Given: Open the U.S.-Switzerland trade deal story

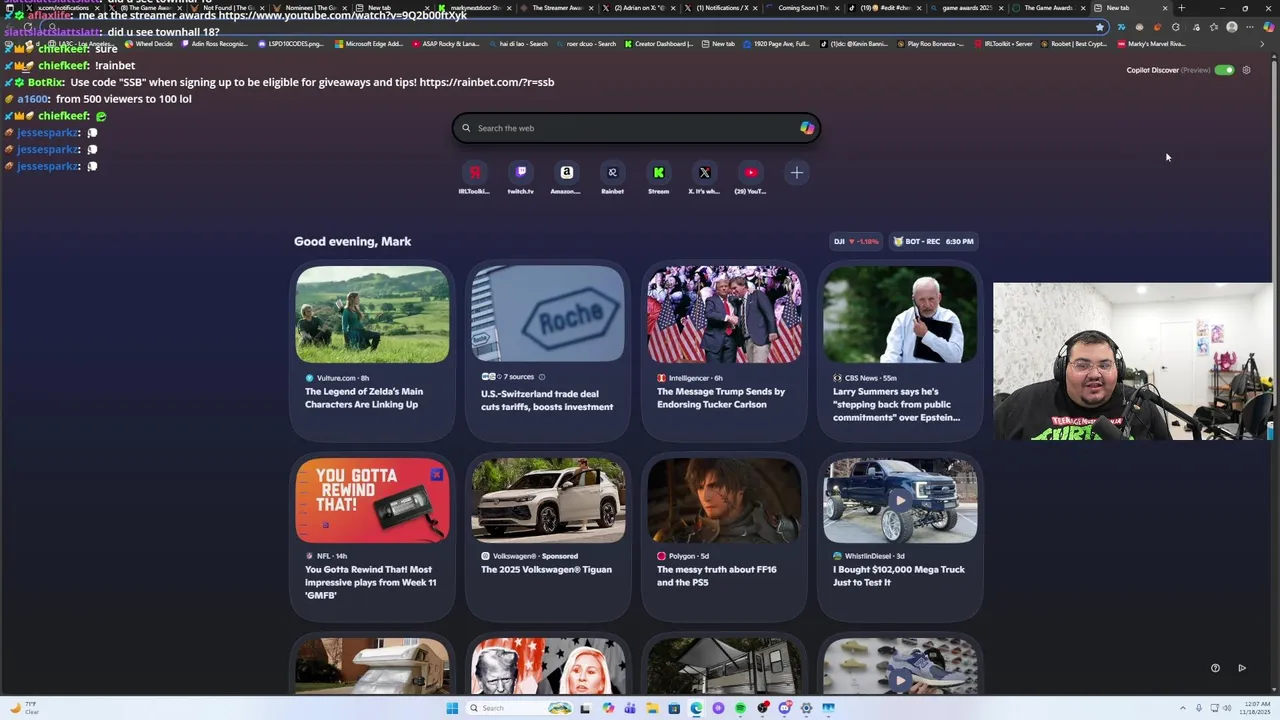Looking at the screenshot, I should pyautogui.click(x=548, y=350).
